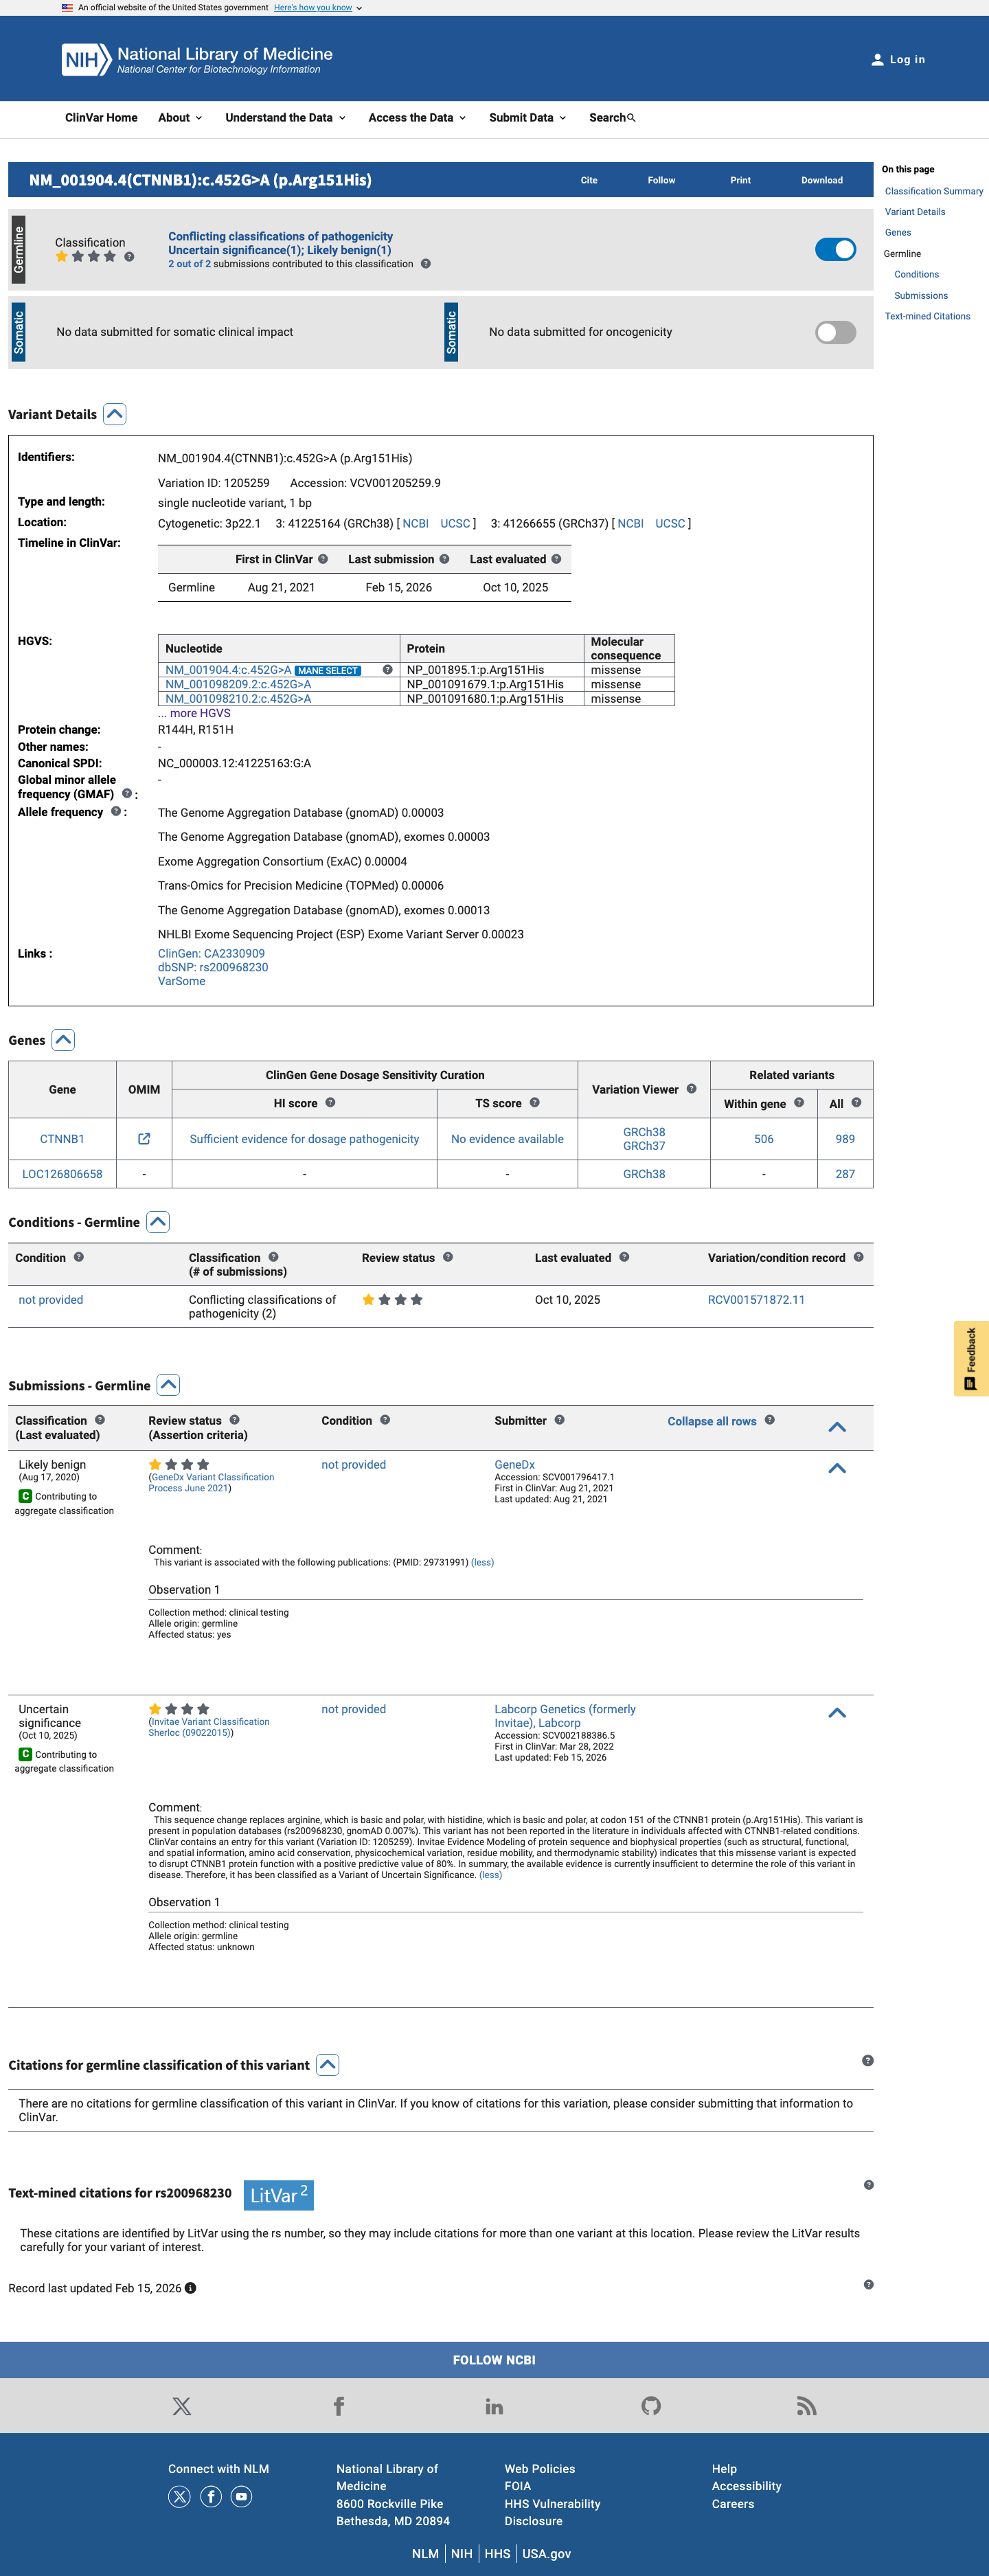Click help icon after 'submissions contributed to this classification'
The image size is (989, 2576).
tap(426, 264)
